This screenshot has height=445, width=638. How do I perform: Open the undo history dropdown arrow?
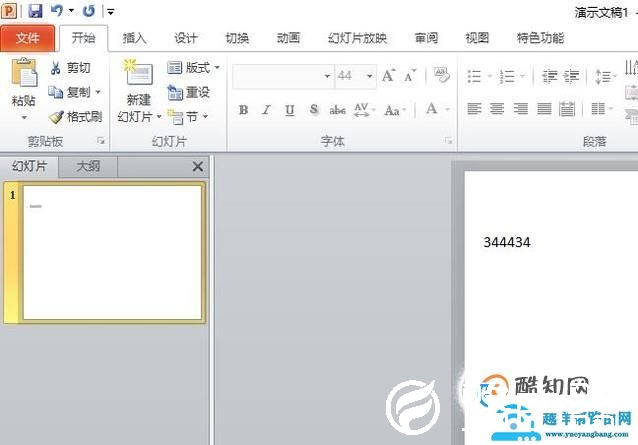coord(71,11)
